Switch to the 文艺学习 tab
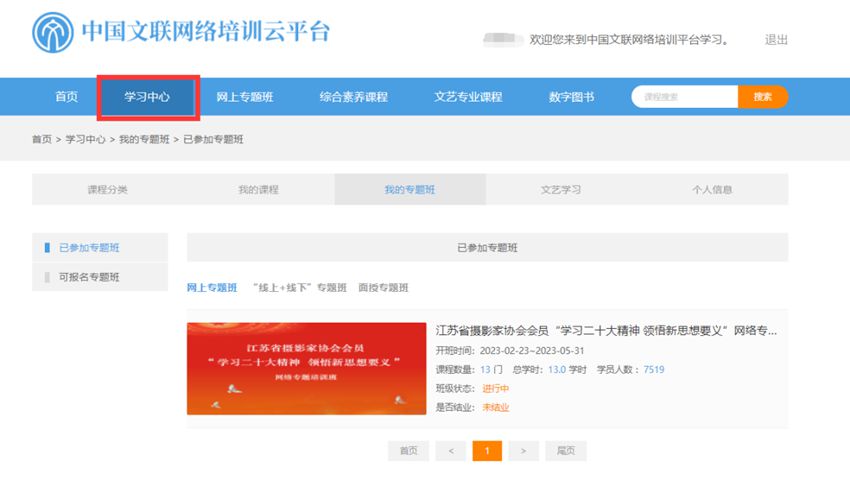This screenshot has height=487, width=850. tap(561, 189)
